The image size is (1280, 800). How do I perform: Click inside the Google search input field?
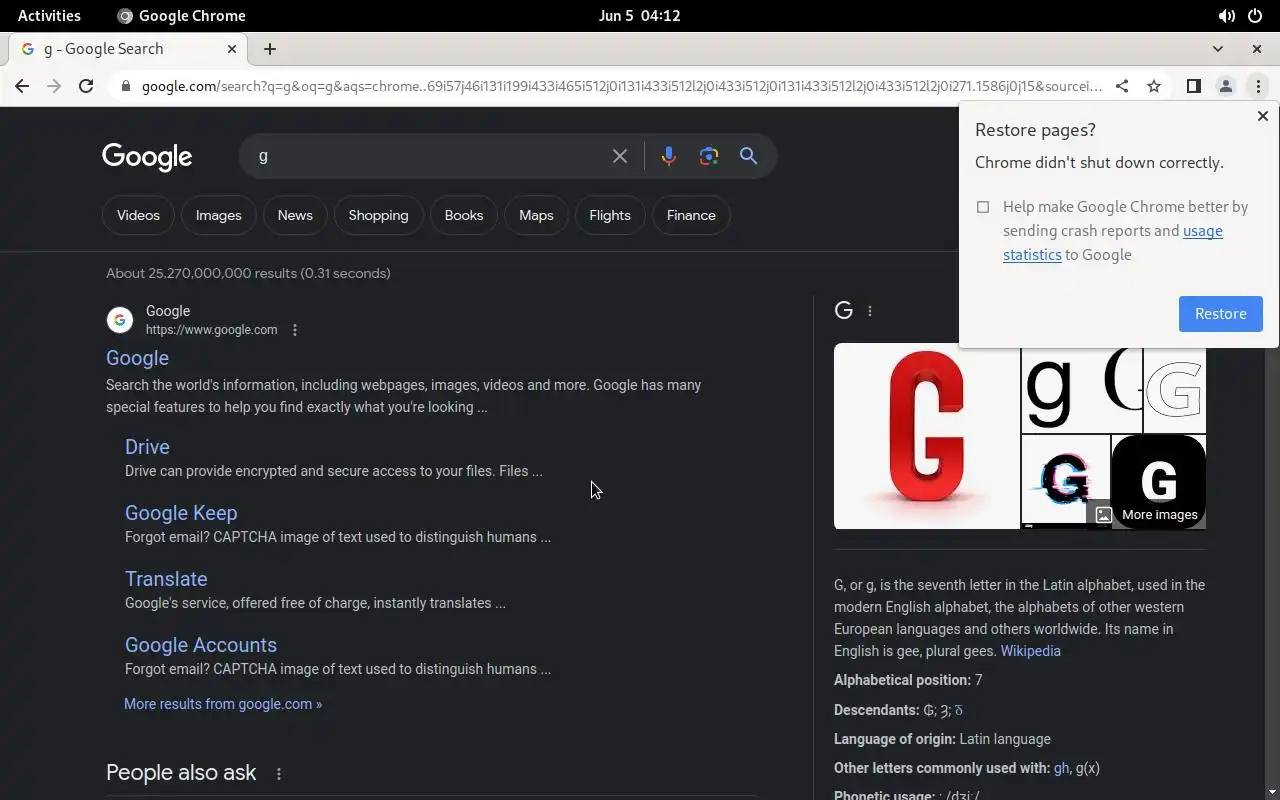pos(430,156)
